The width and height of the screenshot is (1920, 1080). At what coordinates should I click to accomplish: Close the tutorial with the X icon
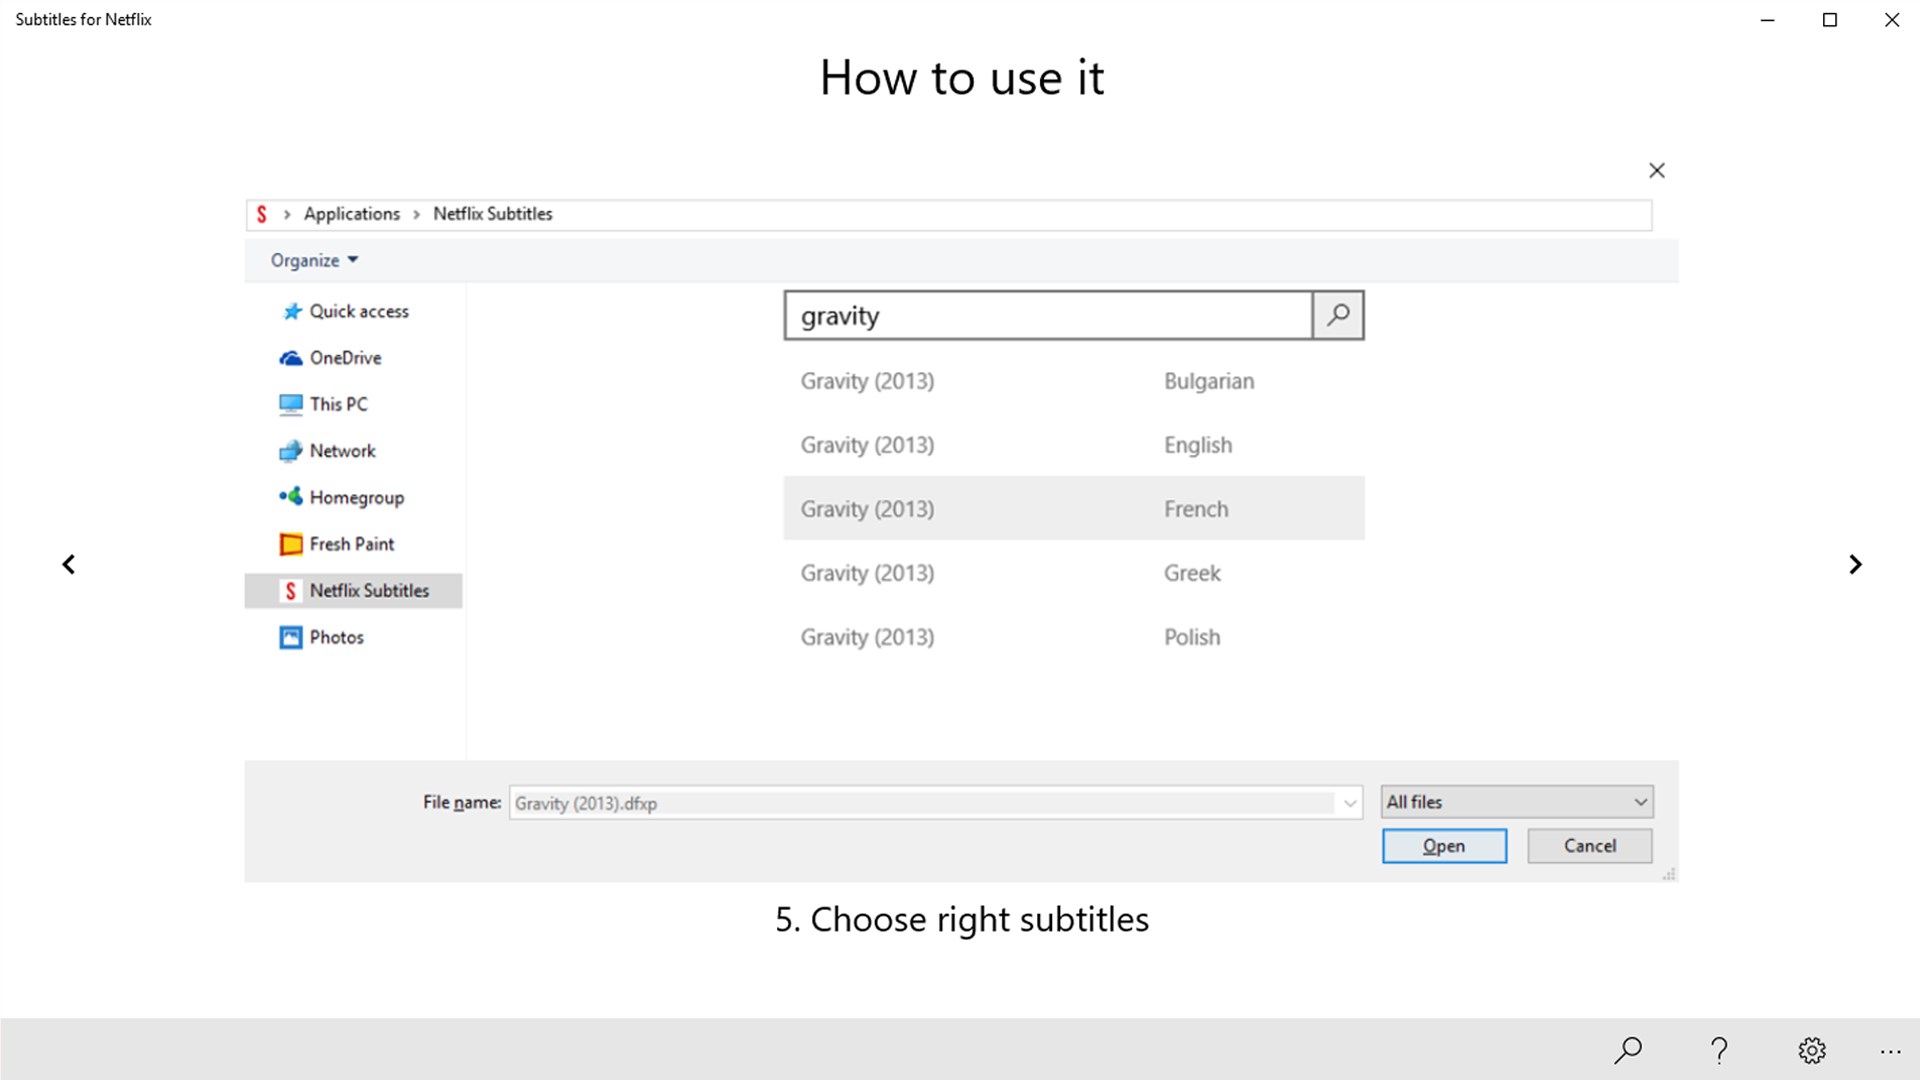[x=1657, y=171]
